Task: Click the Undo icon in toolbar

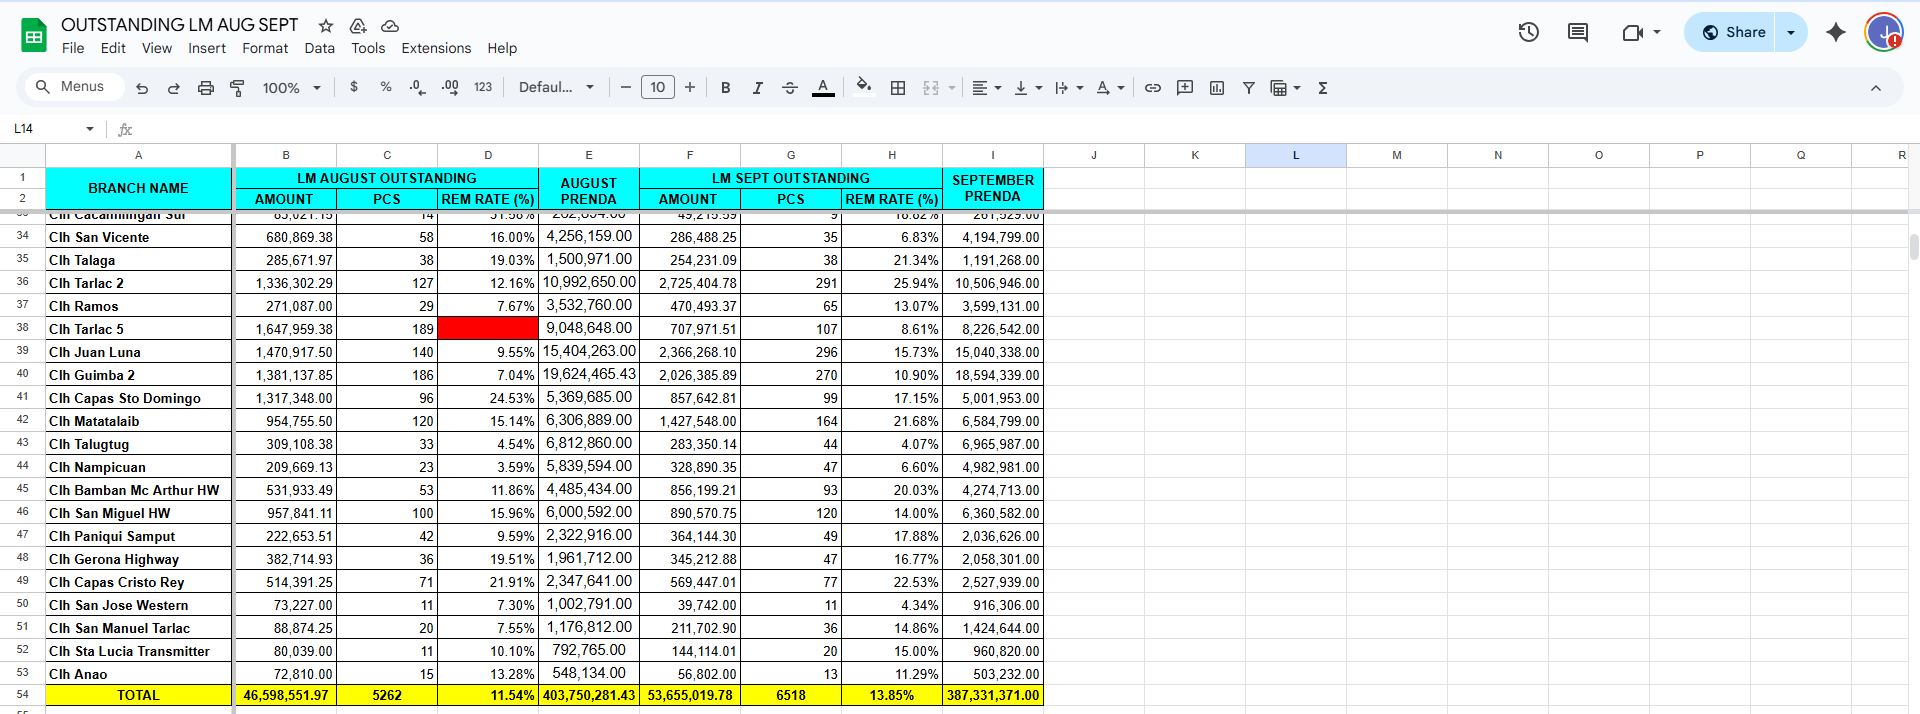Action: coord(142,88)
